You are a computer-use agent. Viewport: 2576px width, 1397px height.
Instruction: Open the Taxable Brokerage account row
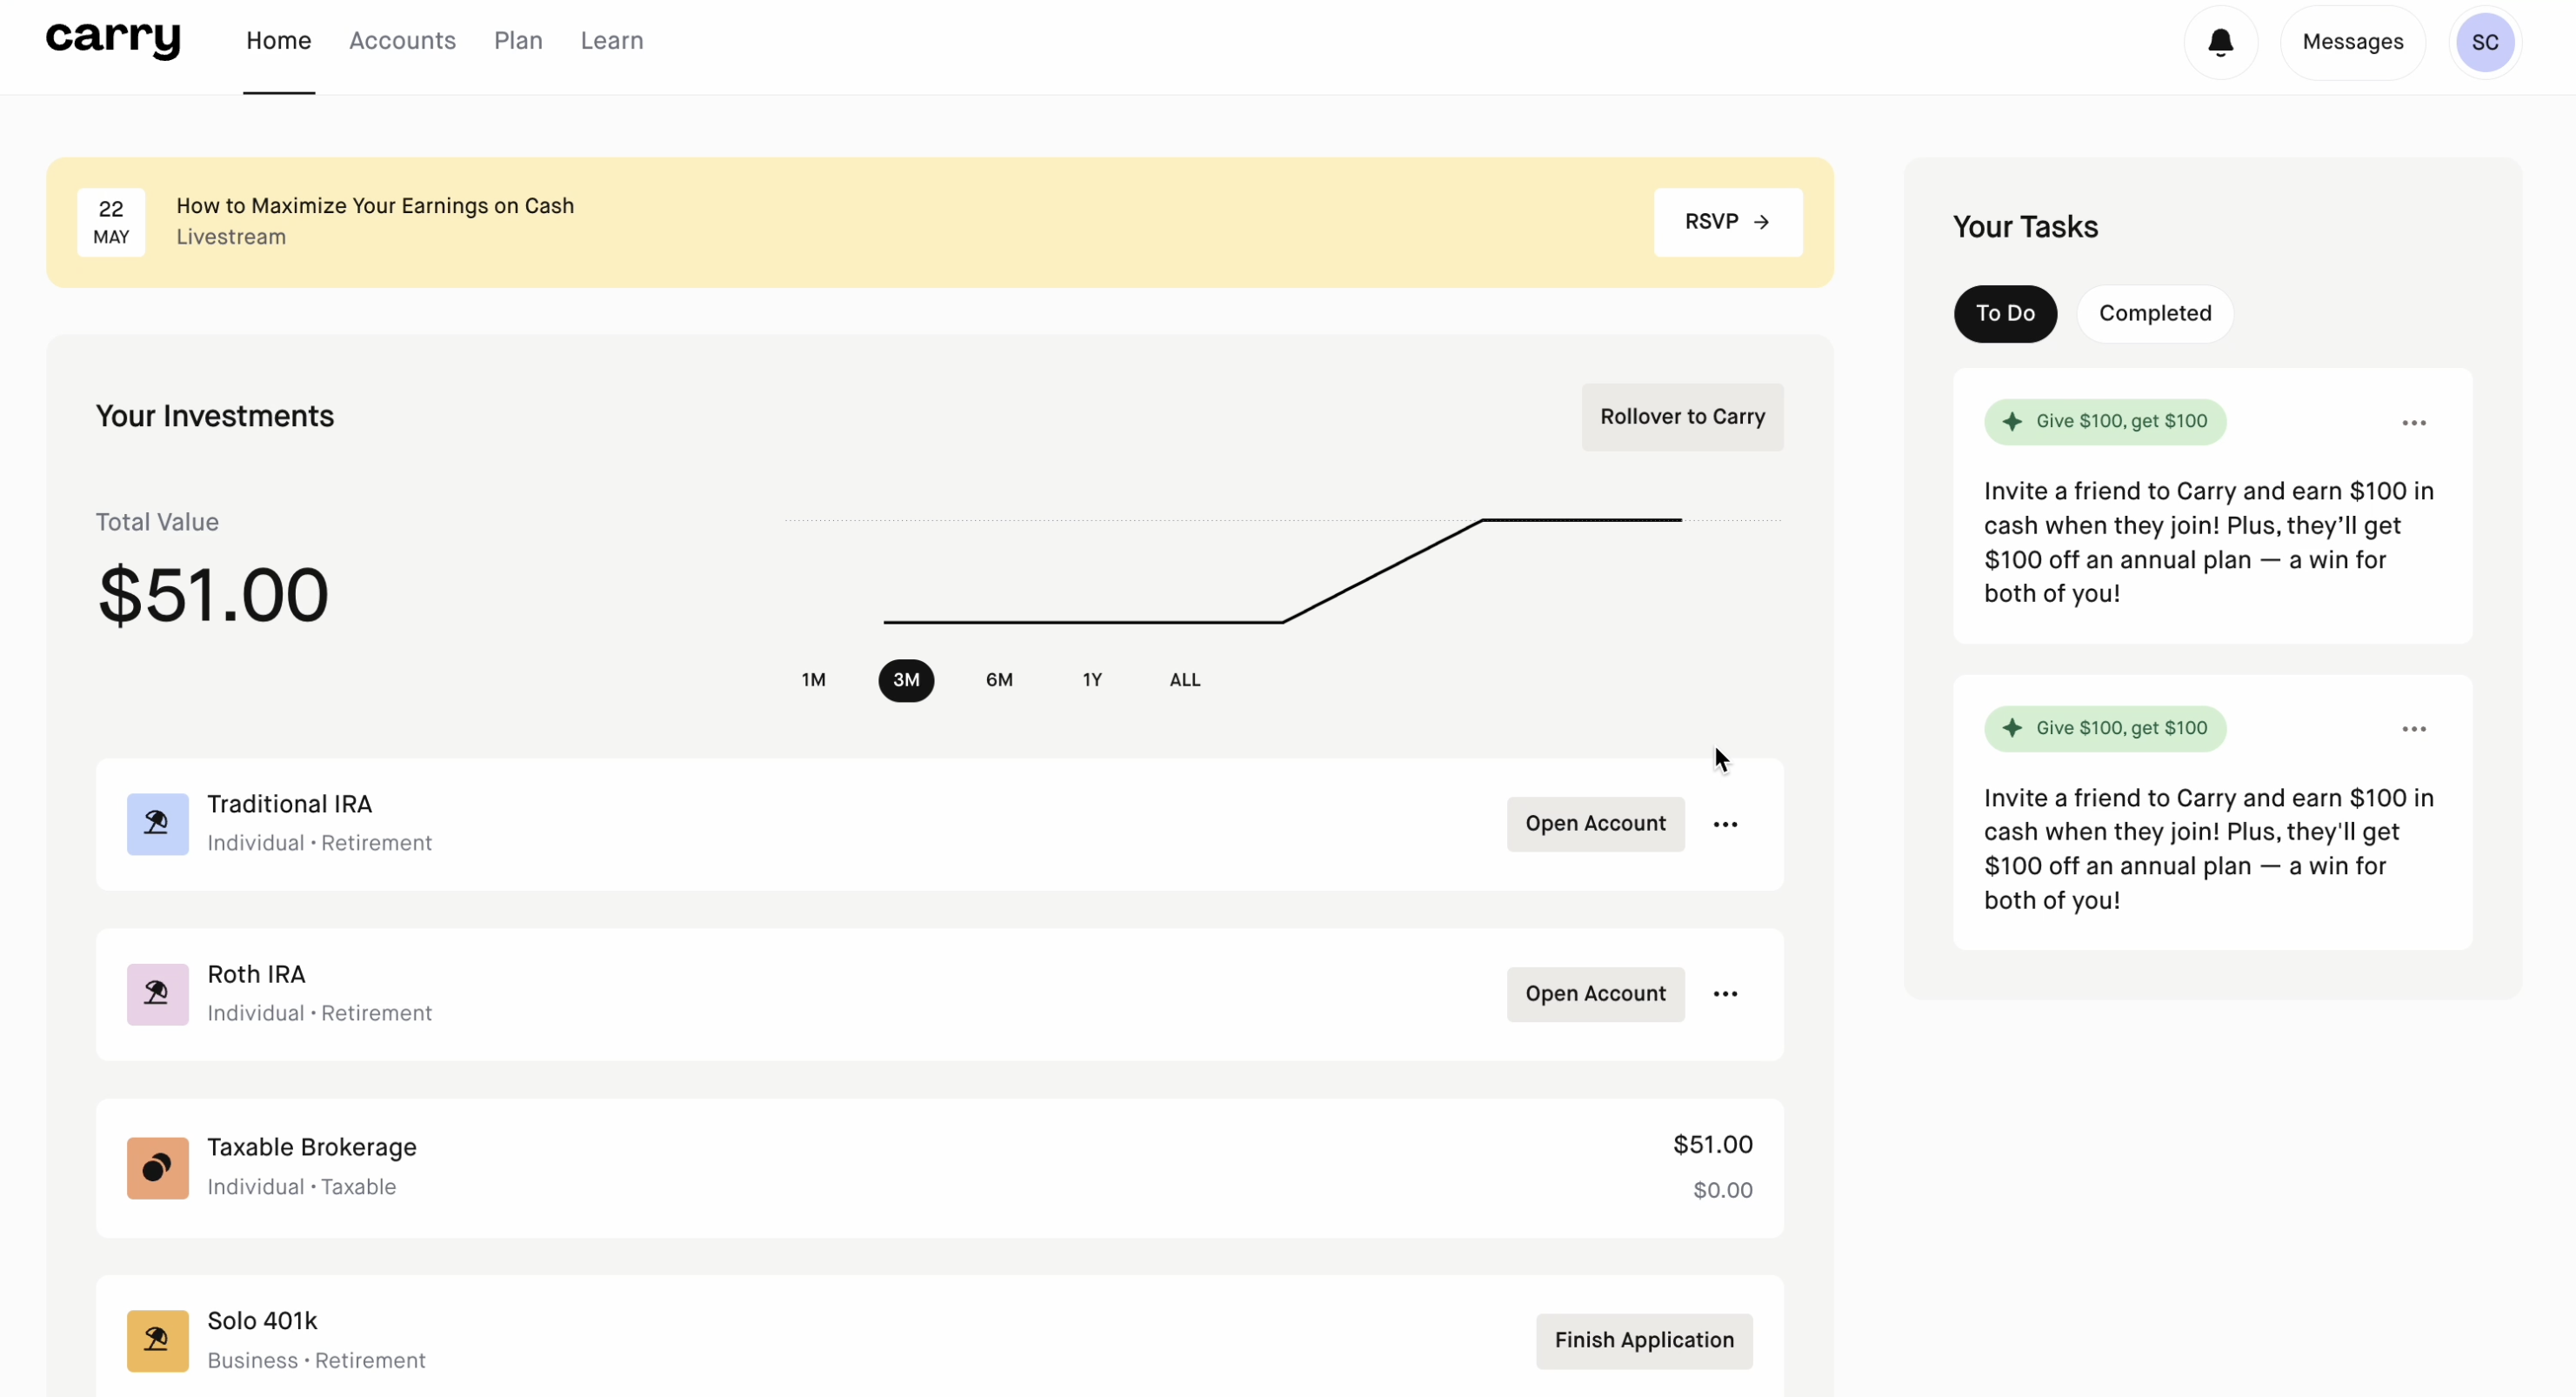tap(939, 1168)
